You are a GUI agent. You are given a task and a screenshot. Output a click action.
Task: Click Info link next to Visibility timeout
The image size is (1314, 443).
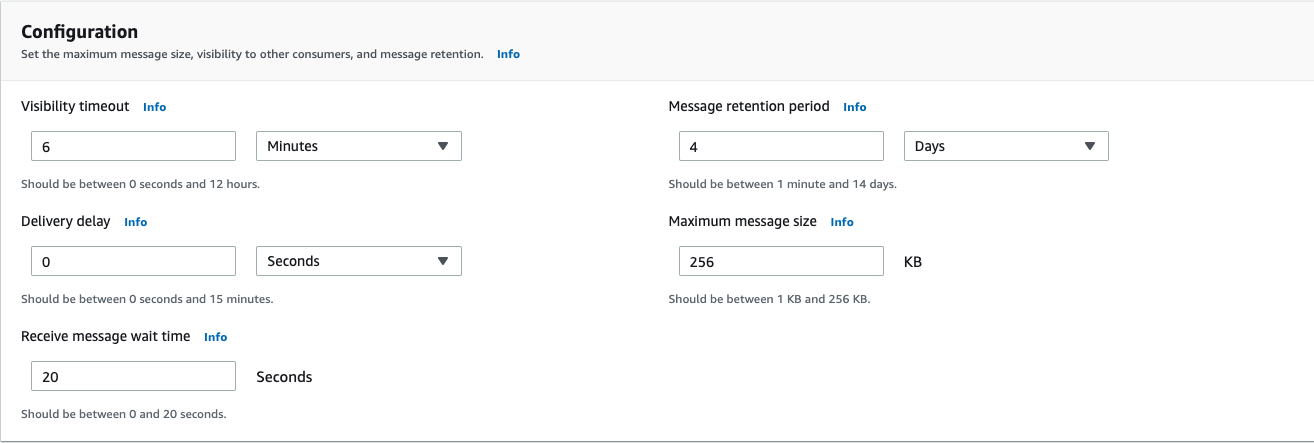pos(154,107)
